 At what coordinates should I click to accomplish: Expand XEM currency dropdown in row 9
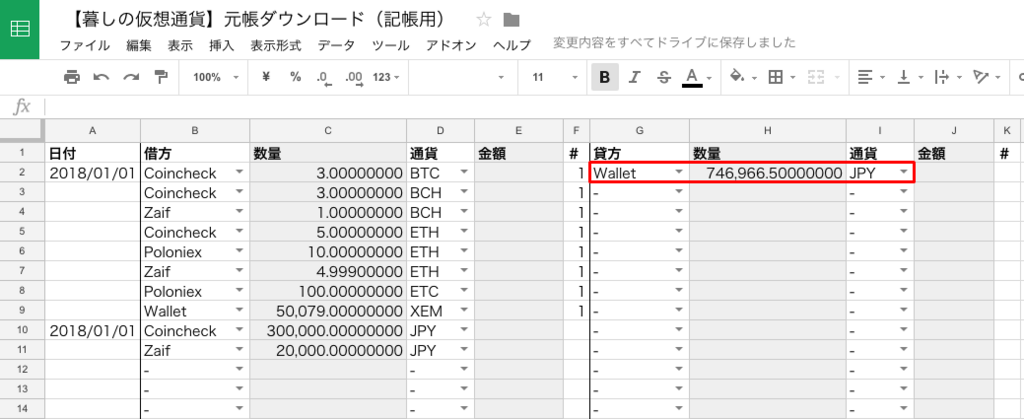click(x=464, y=311)
